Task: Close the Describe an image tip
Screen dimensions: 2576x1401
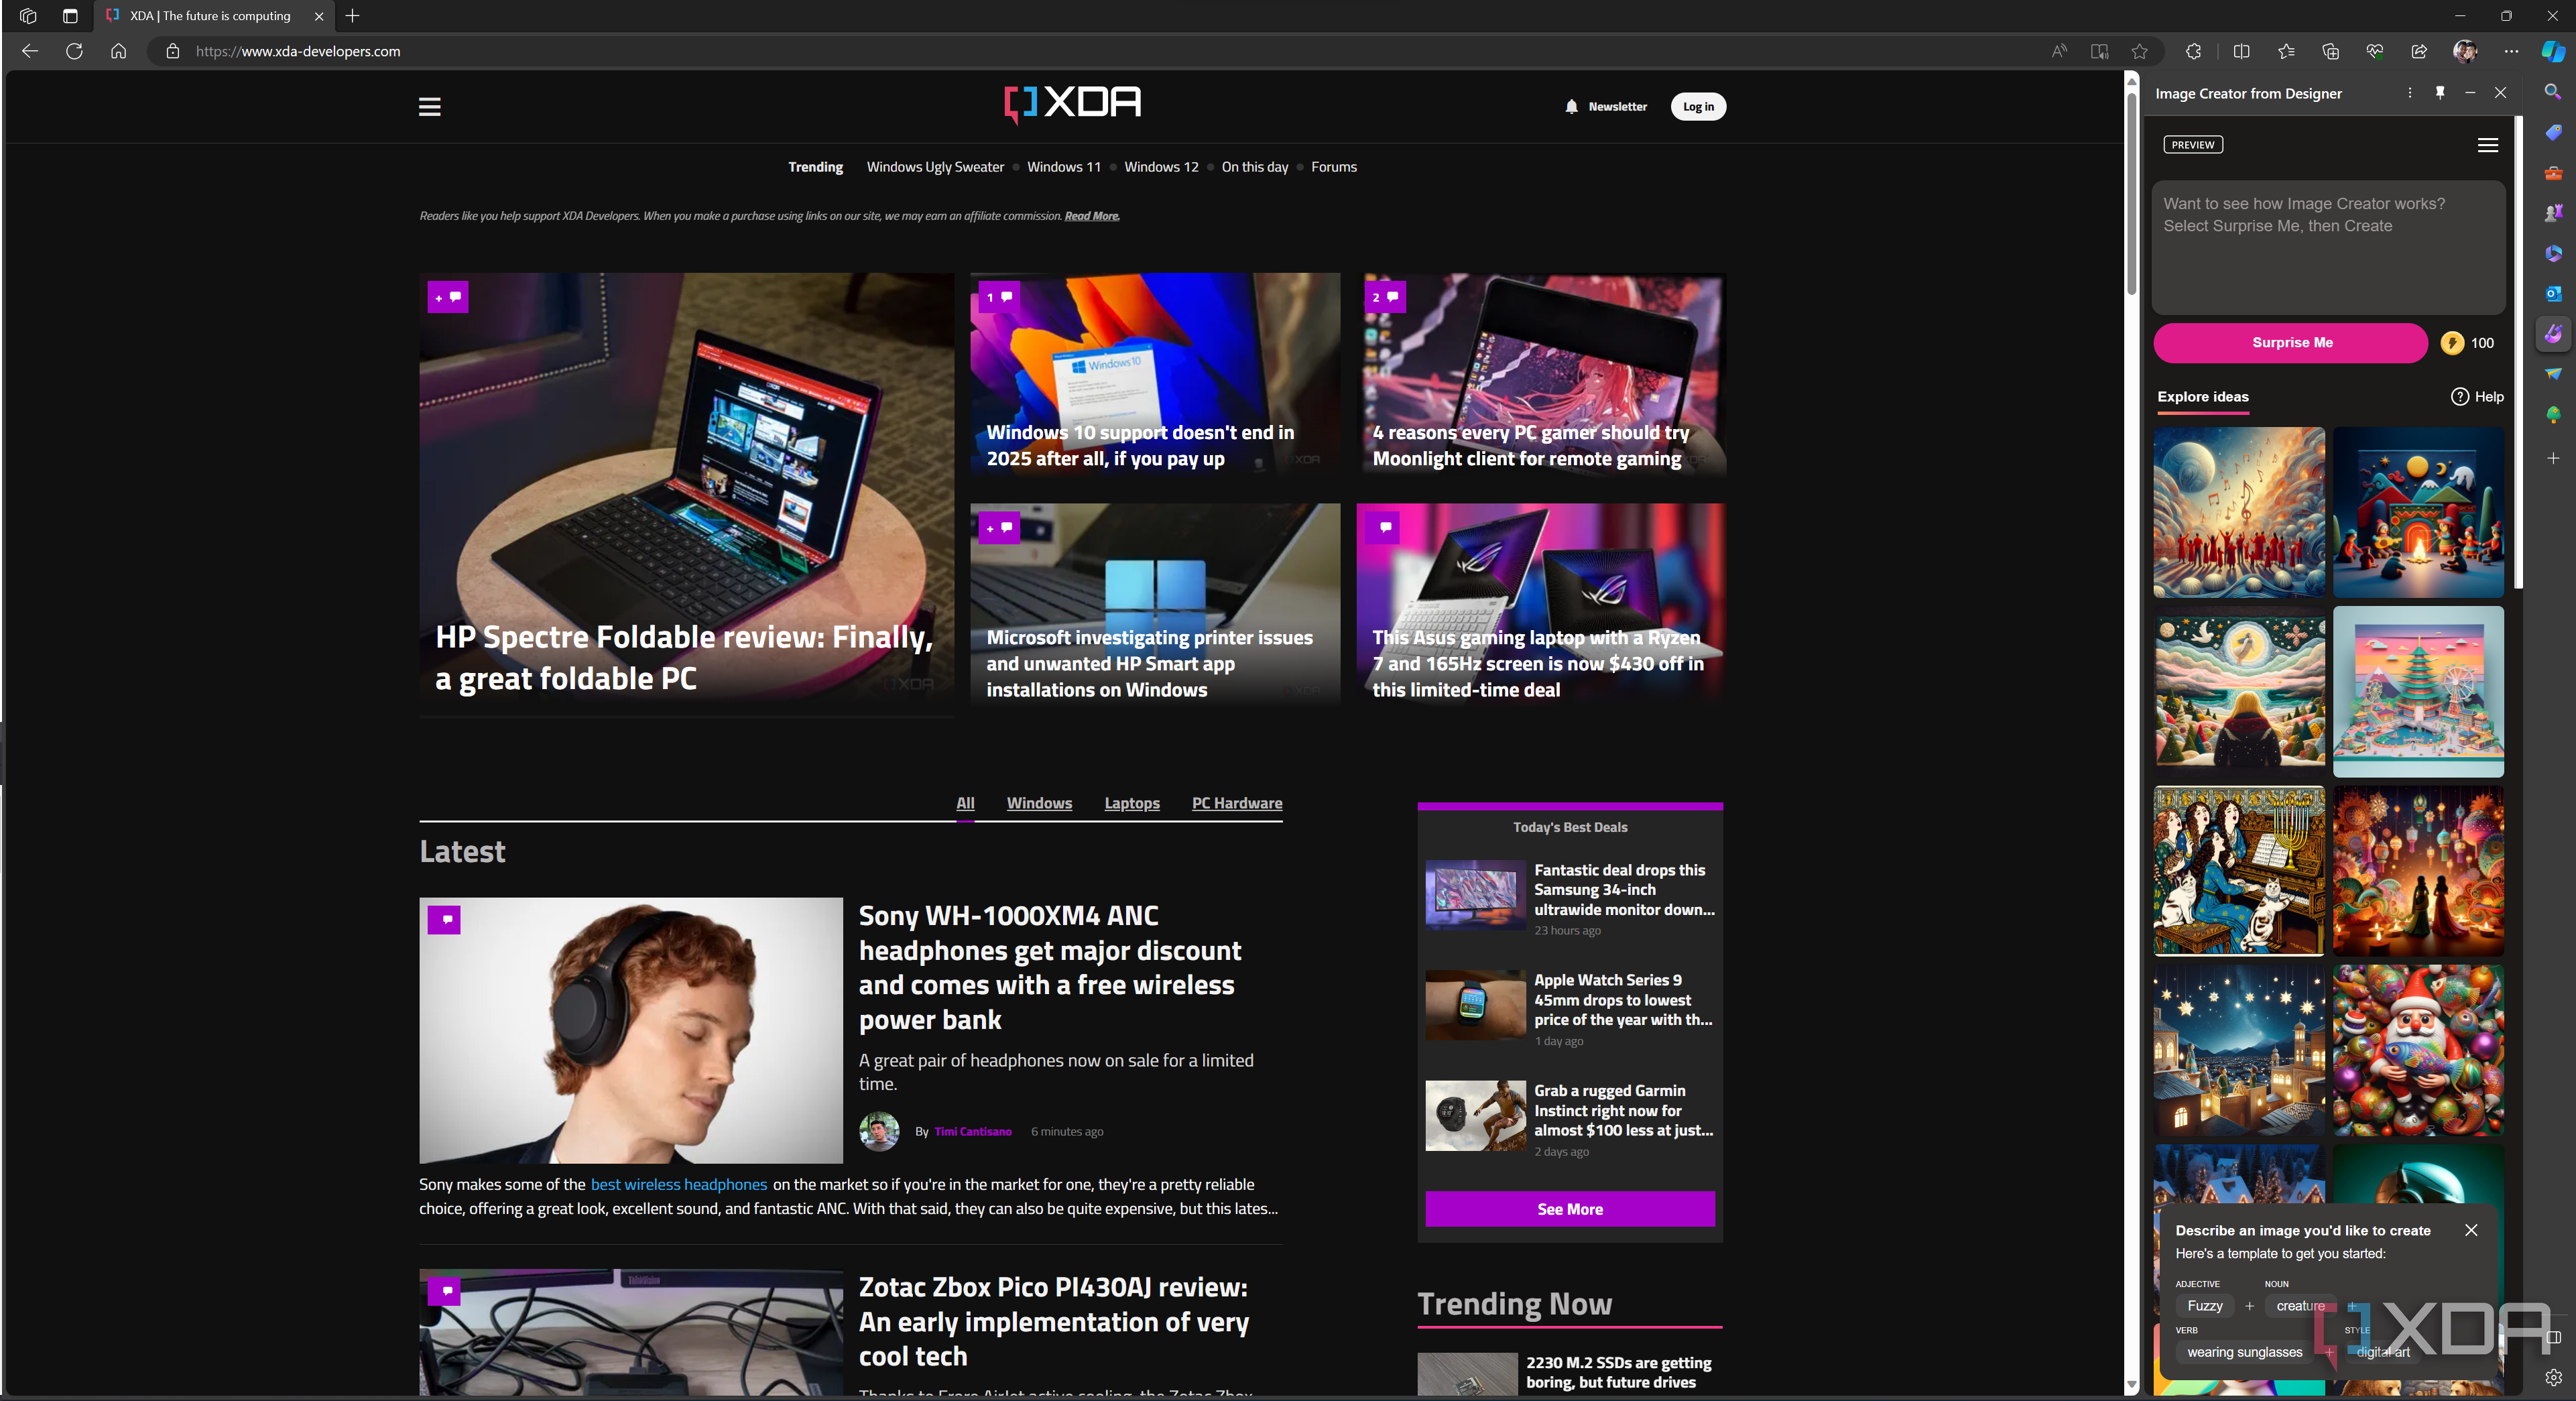Action: pos(2471,1230)
